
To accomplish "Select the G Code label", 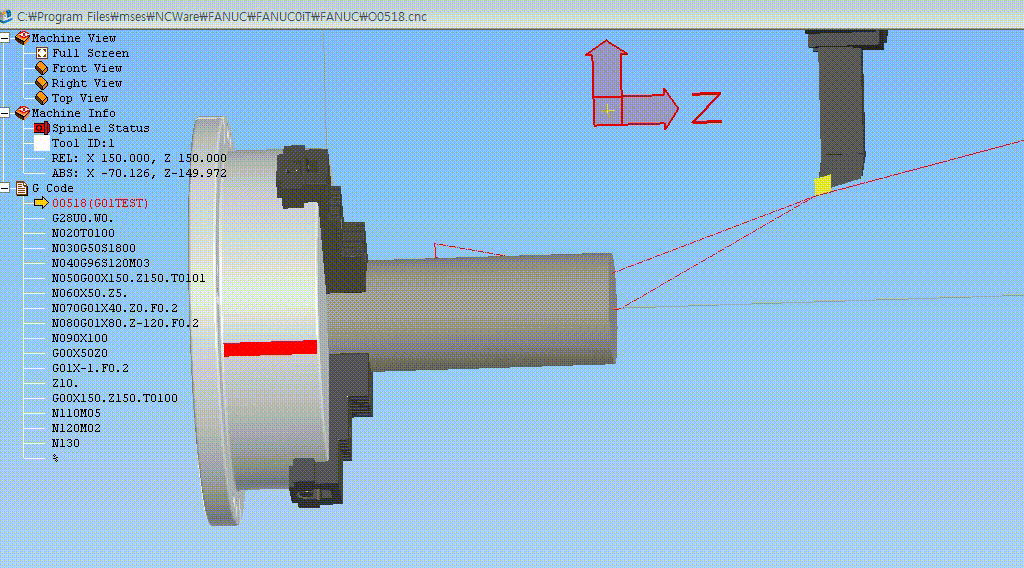I will click(x=52, y=188).
